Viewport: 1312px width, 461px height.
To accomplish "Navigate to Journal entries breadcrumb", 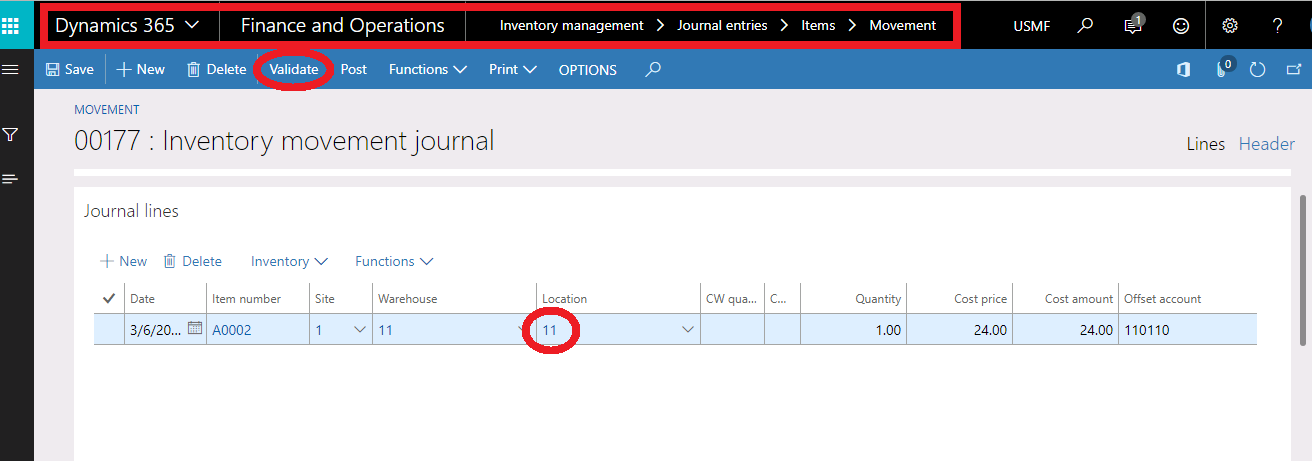I will [722, 25].
